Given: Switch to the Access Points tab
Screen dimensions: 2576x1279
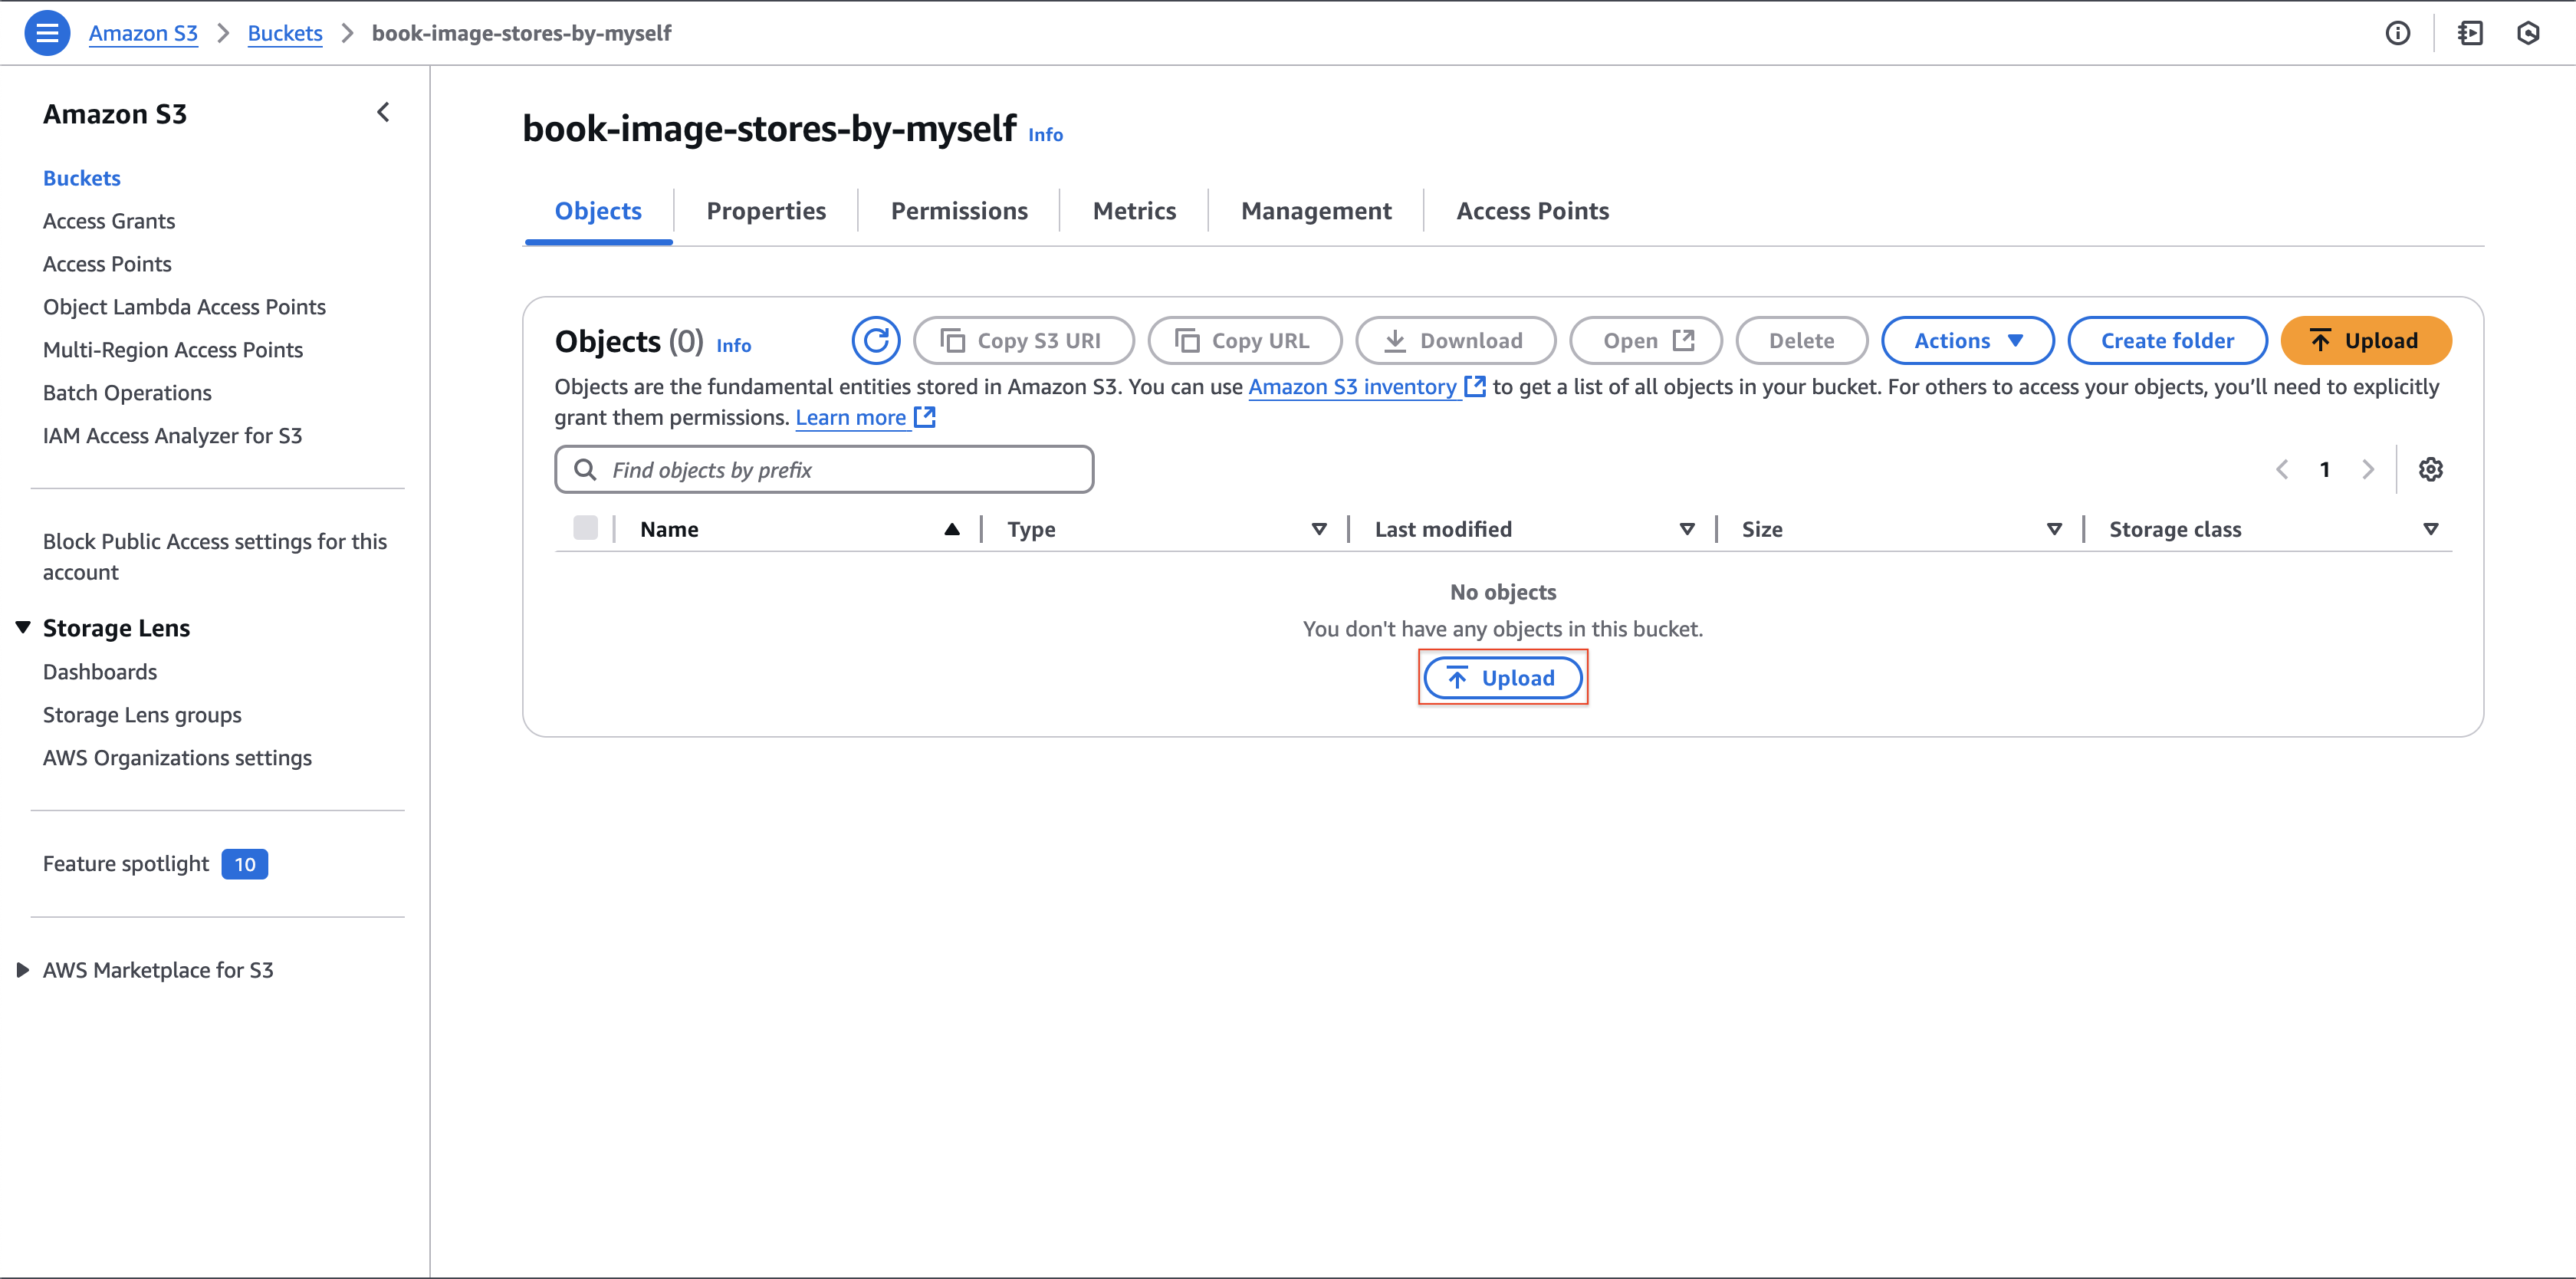Looking at the screenshot, I should pos(1532,211).
